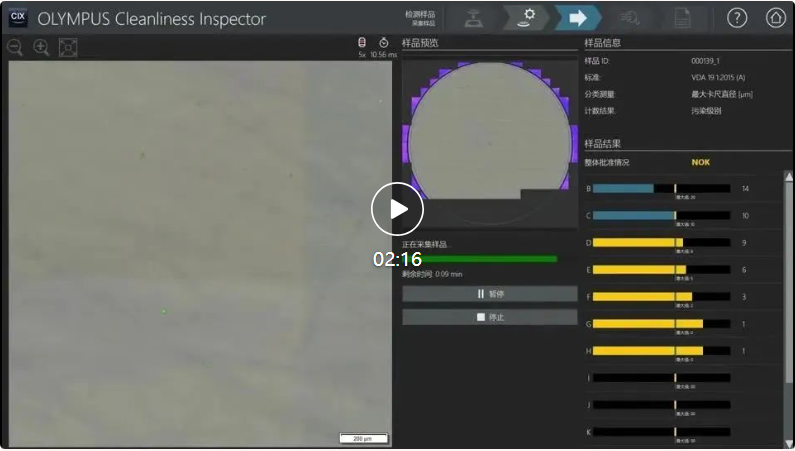Click the 最大卡尺直径 [µm] value
795x451 pixels.
722,94
